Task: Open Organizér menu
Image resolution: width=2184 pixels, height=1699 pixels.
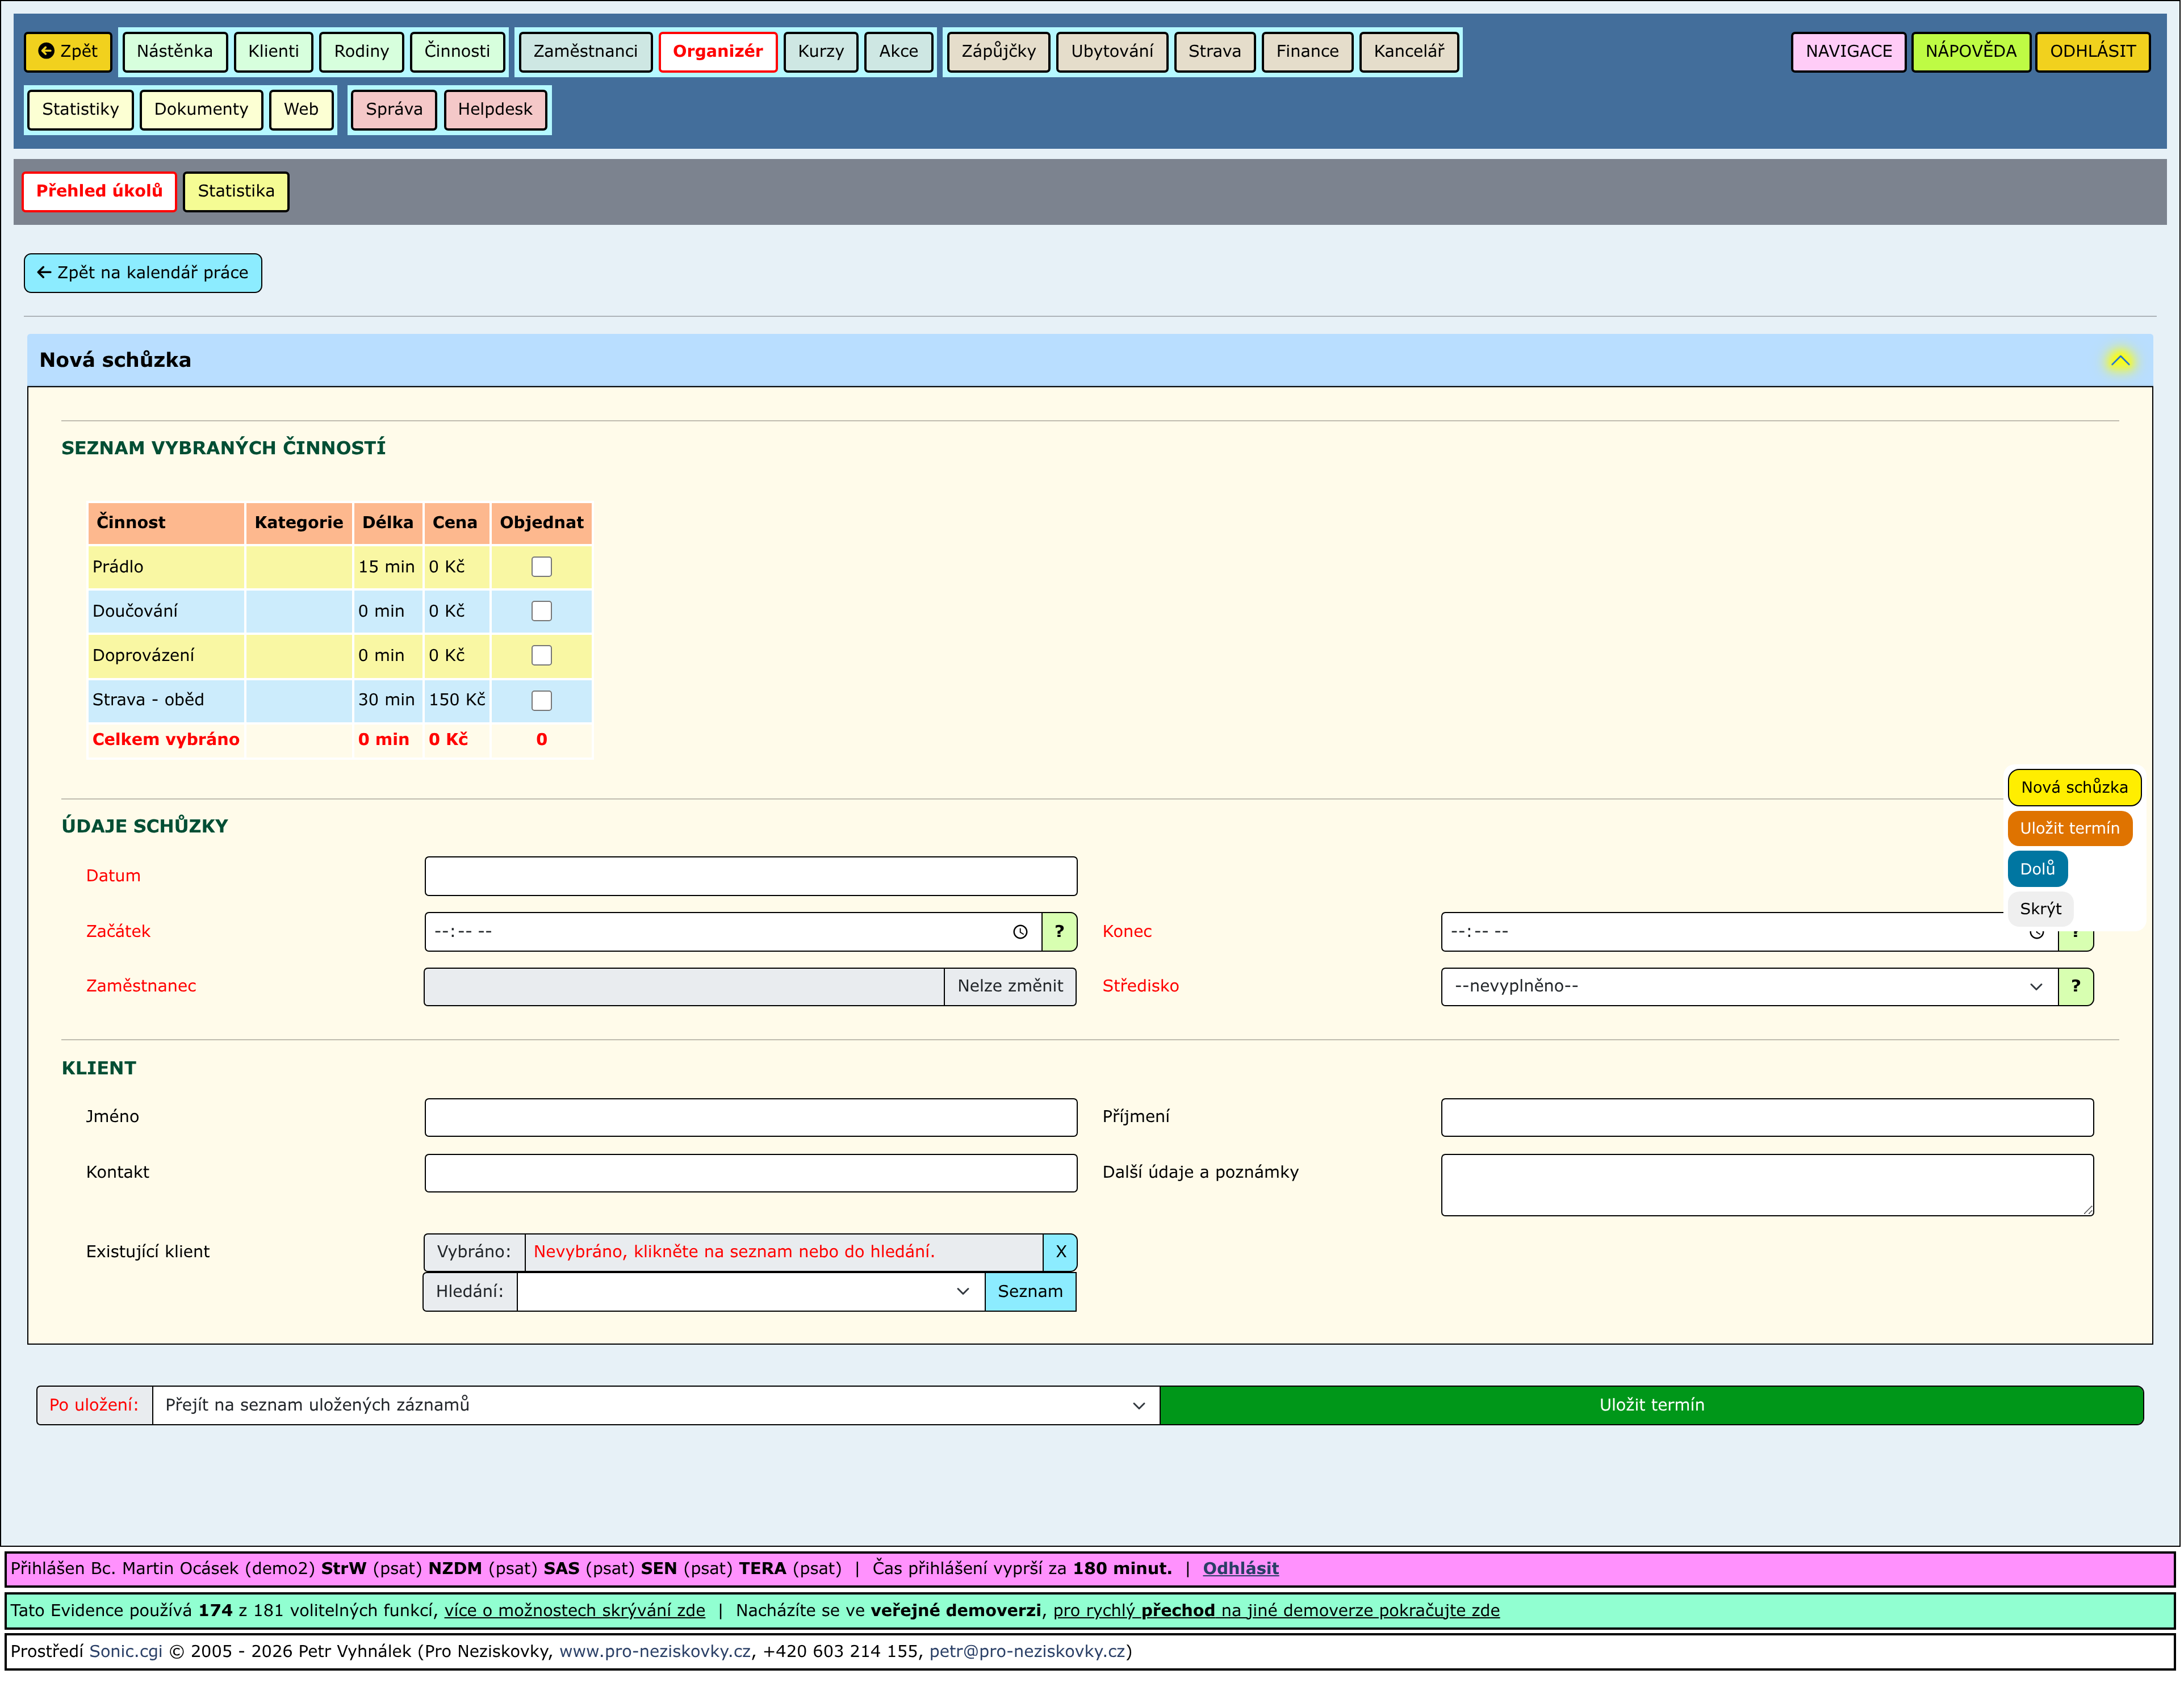Action: coord(718,51)
